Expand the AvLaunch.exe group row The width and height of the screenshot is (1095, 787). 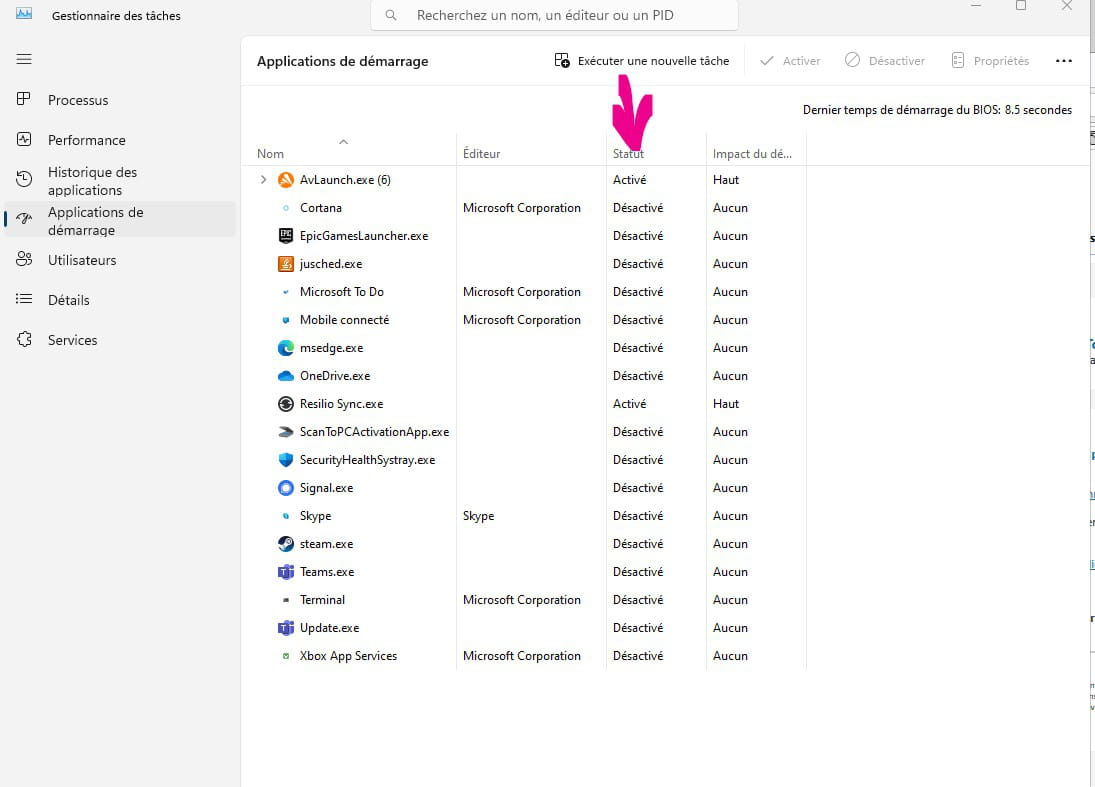[264, 180]
